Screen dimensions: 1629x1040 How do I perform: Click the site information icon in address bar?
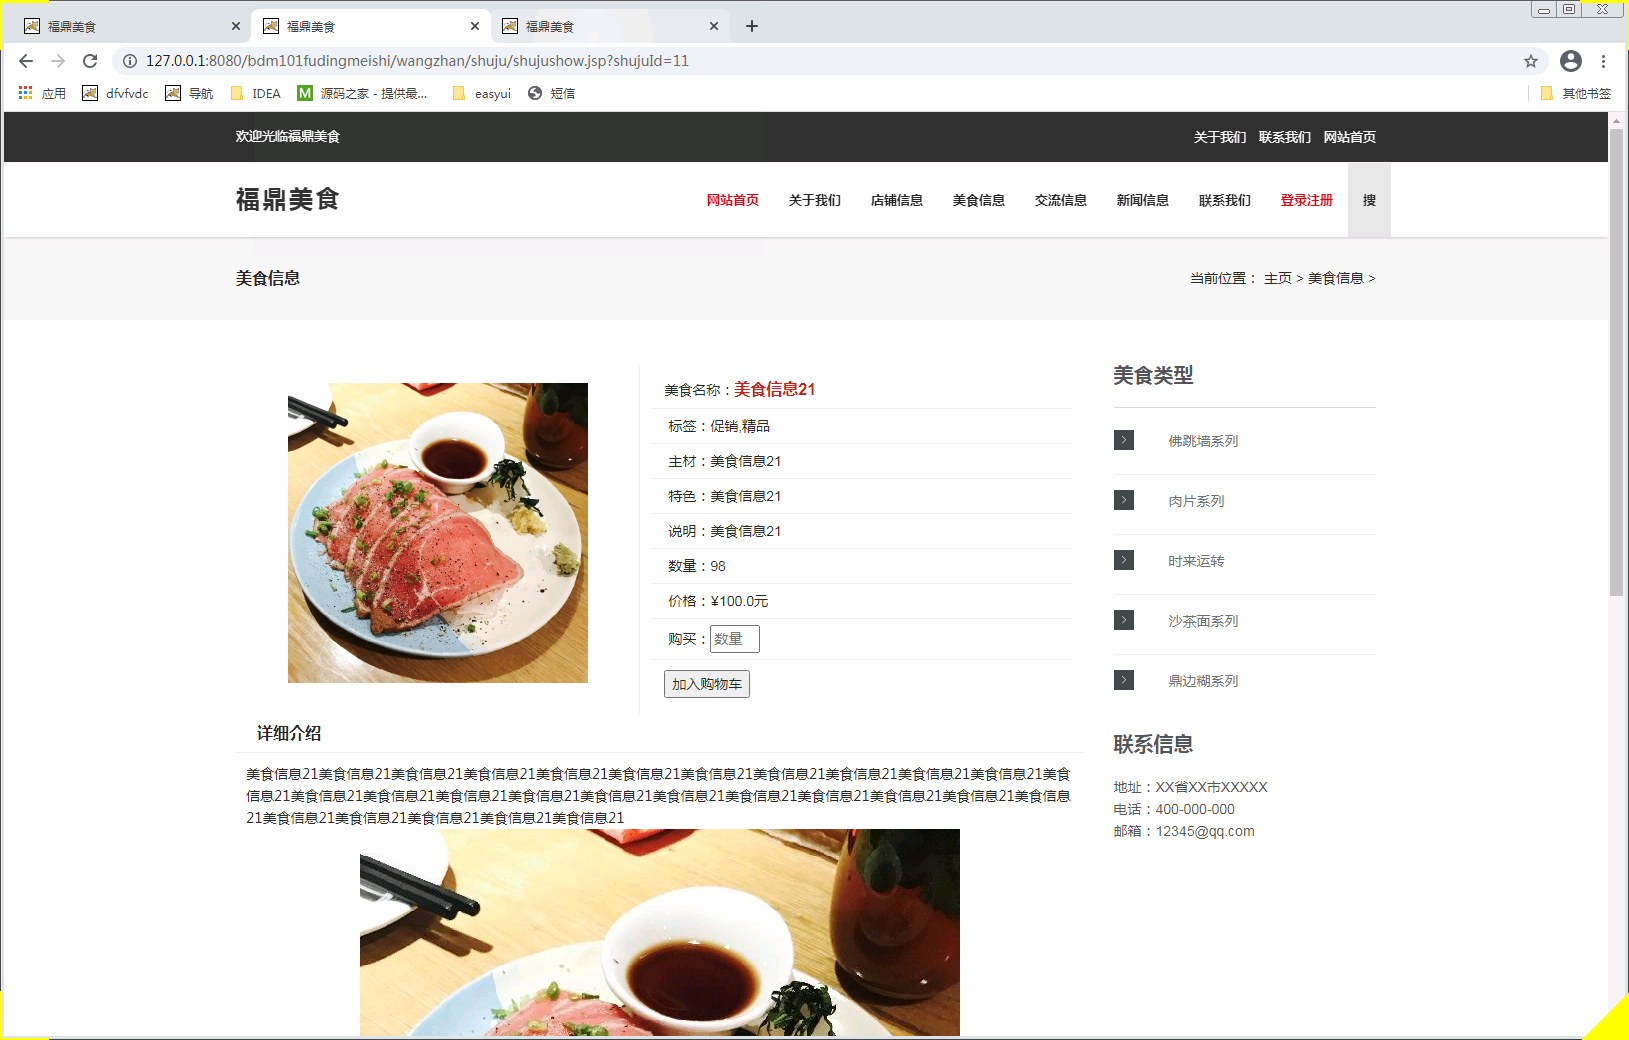coord(130,61)
